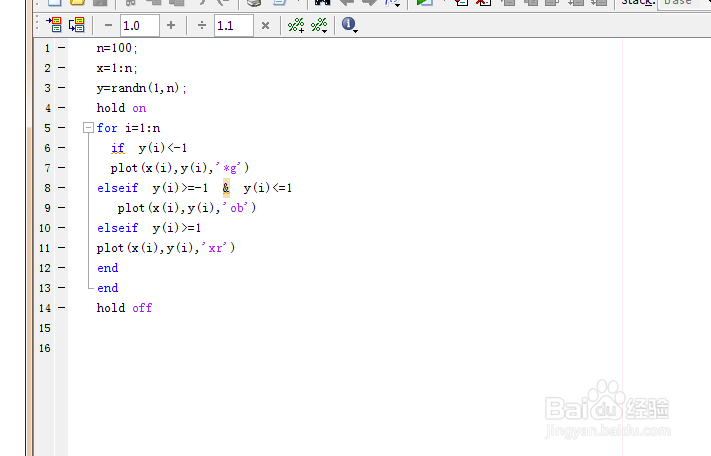This screenshot has width=711, height=456.
Task: Set breakpoint on line 1 dash
Action: click(62, 48)
